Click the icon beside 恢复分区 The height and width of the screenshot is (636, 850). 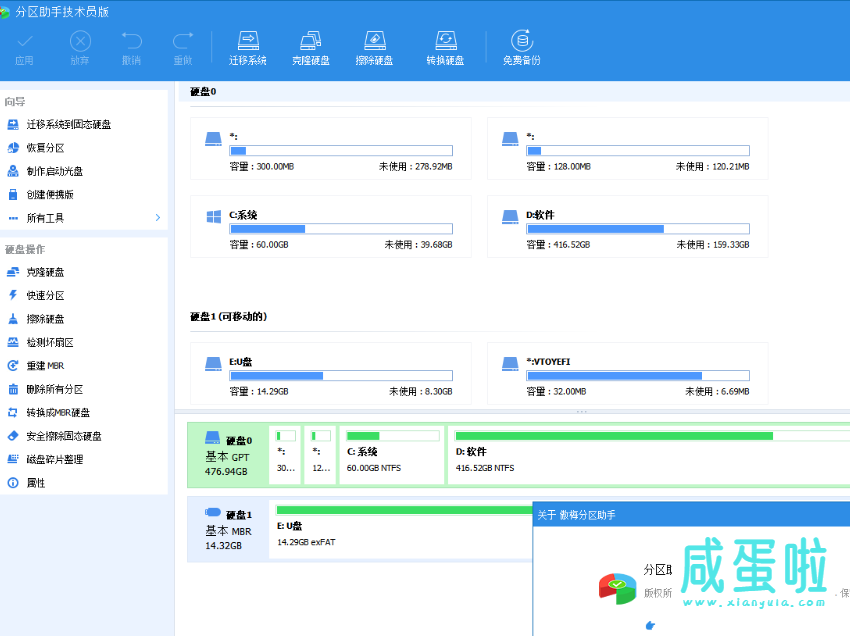[x=13, y=147]
